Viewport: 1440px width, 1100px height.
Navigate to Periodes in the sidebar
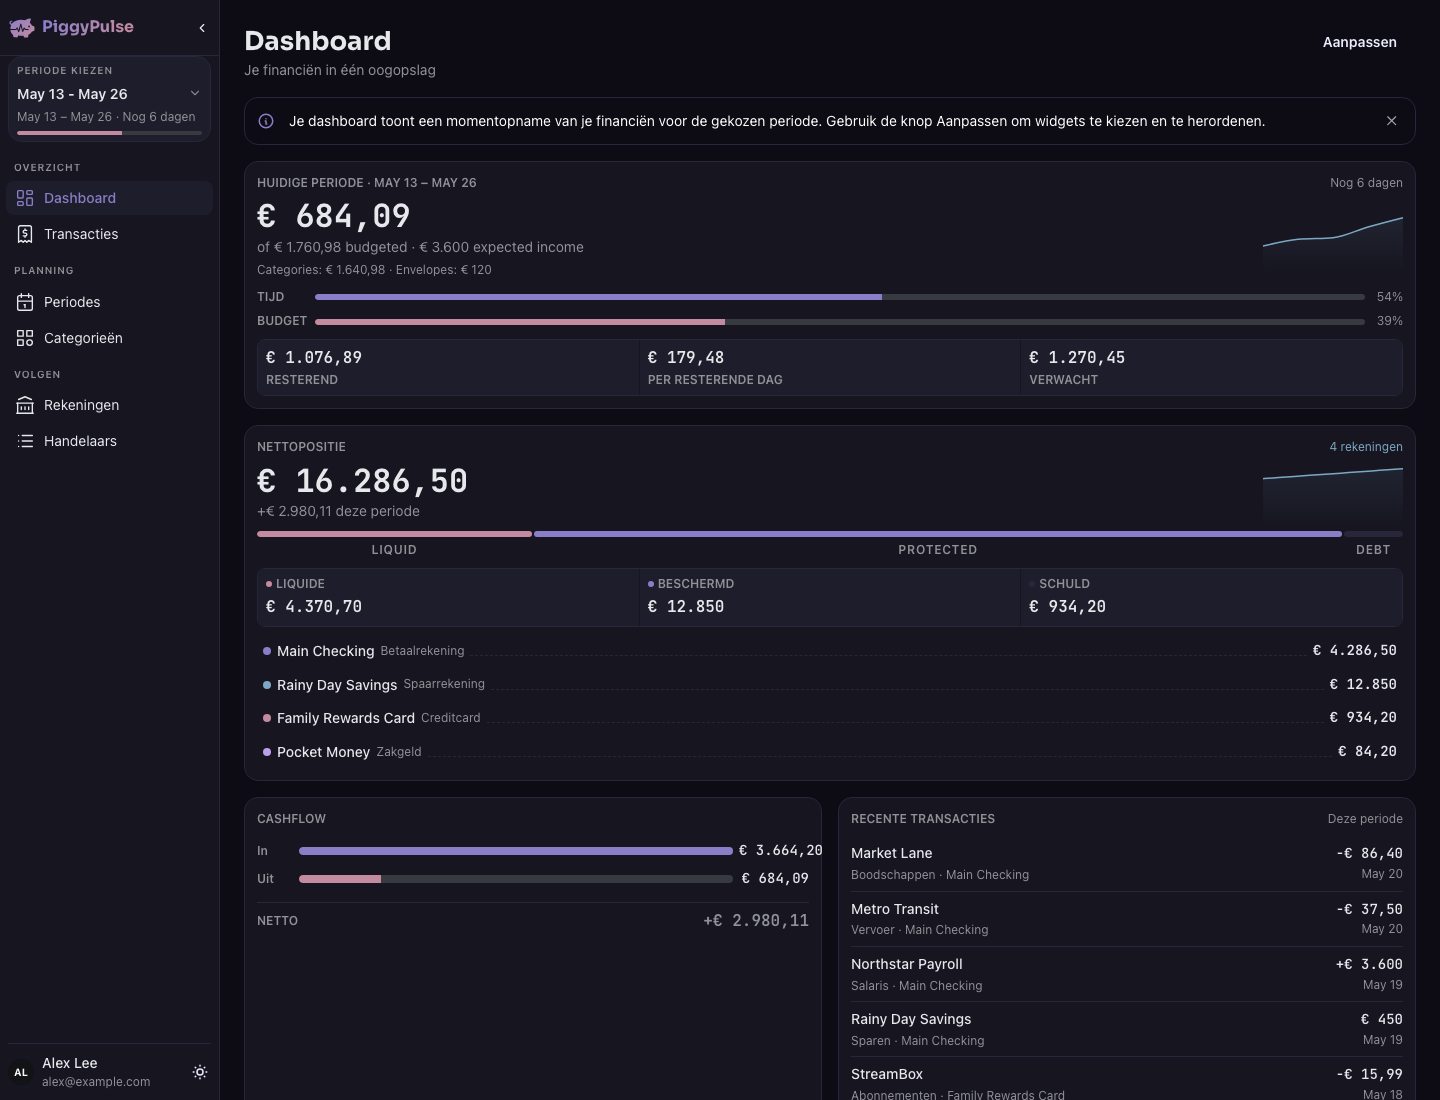[109, 302]
